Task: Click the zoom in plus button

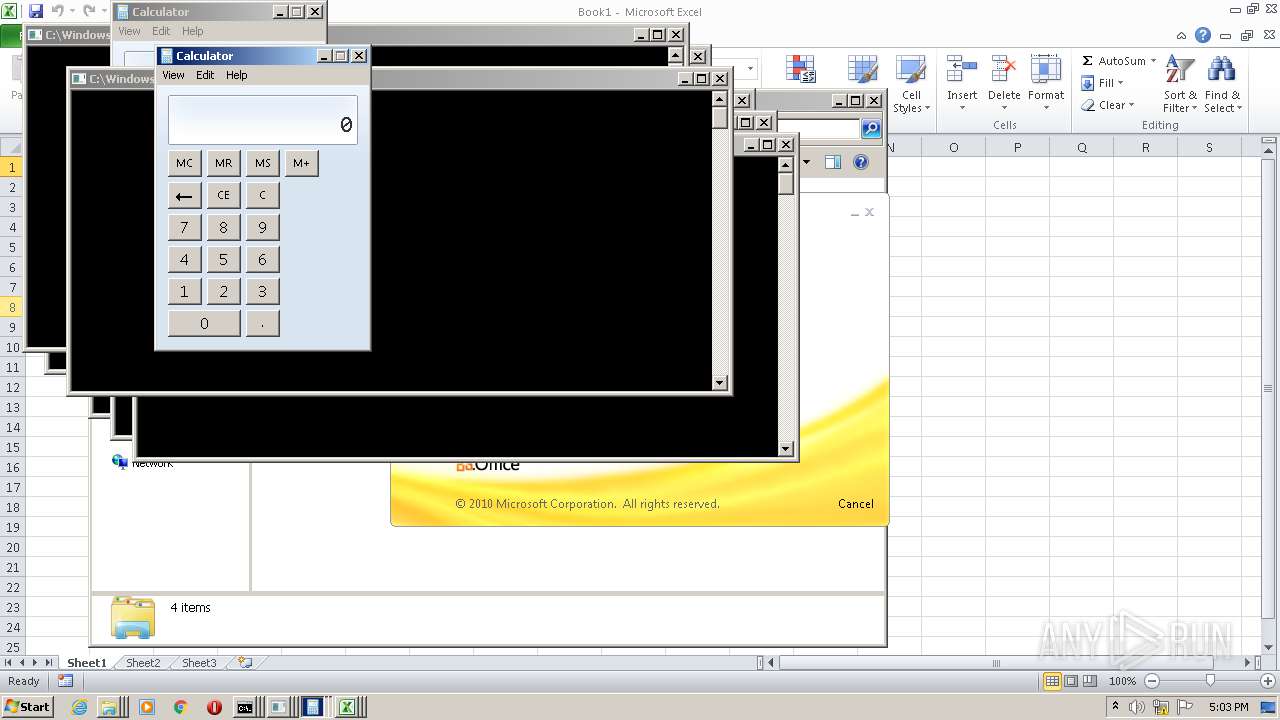Action: click(1268, 681)
